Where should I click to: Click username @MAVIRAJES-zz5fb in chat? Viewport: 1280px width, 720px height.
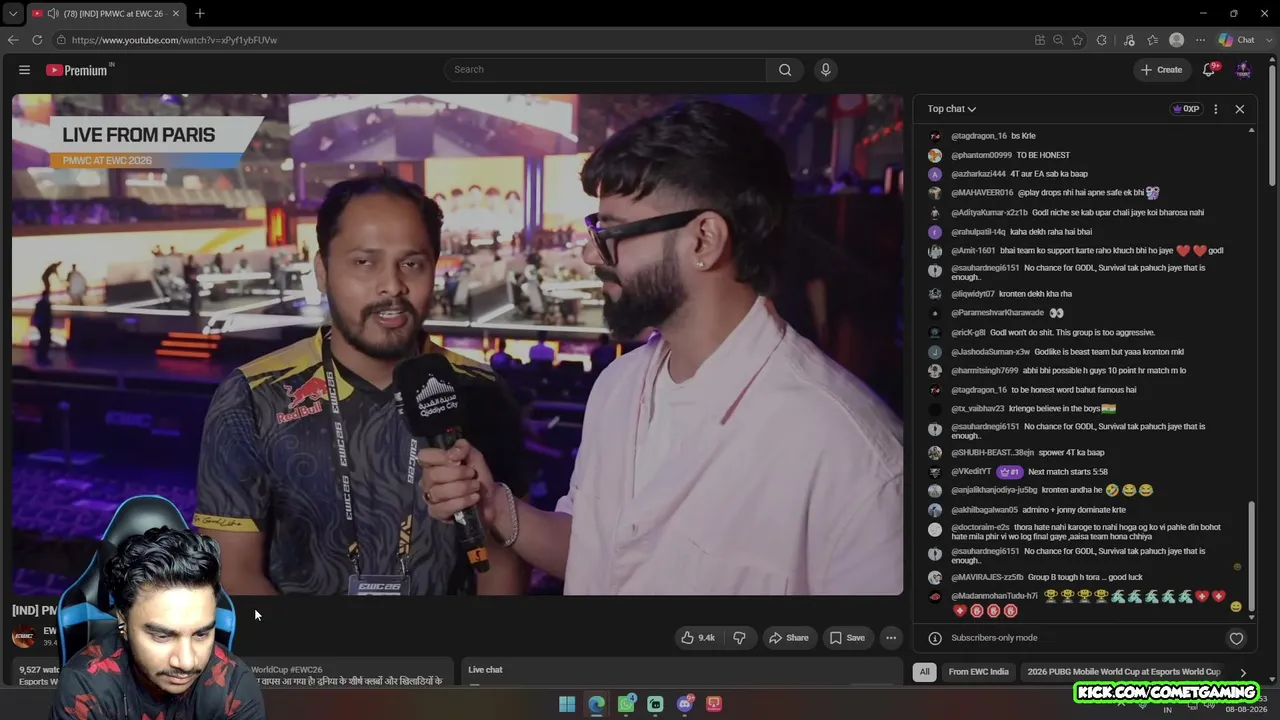(987, 577)
